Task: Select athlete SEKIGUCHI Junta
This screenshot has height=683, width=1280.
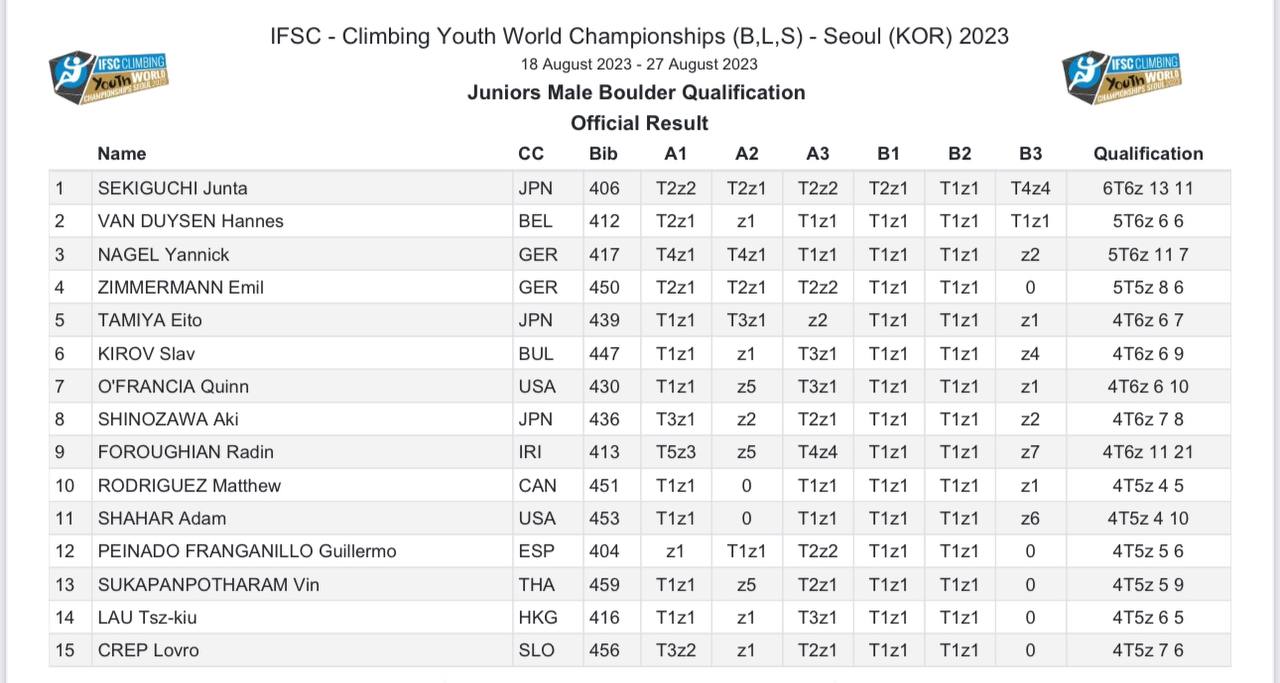Action: point(172,188)
